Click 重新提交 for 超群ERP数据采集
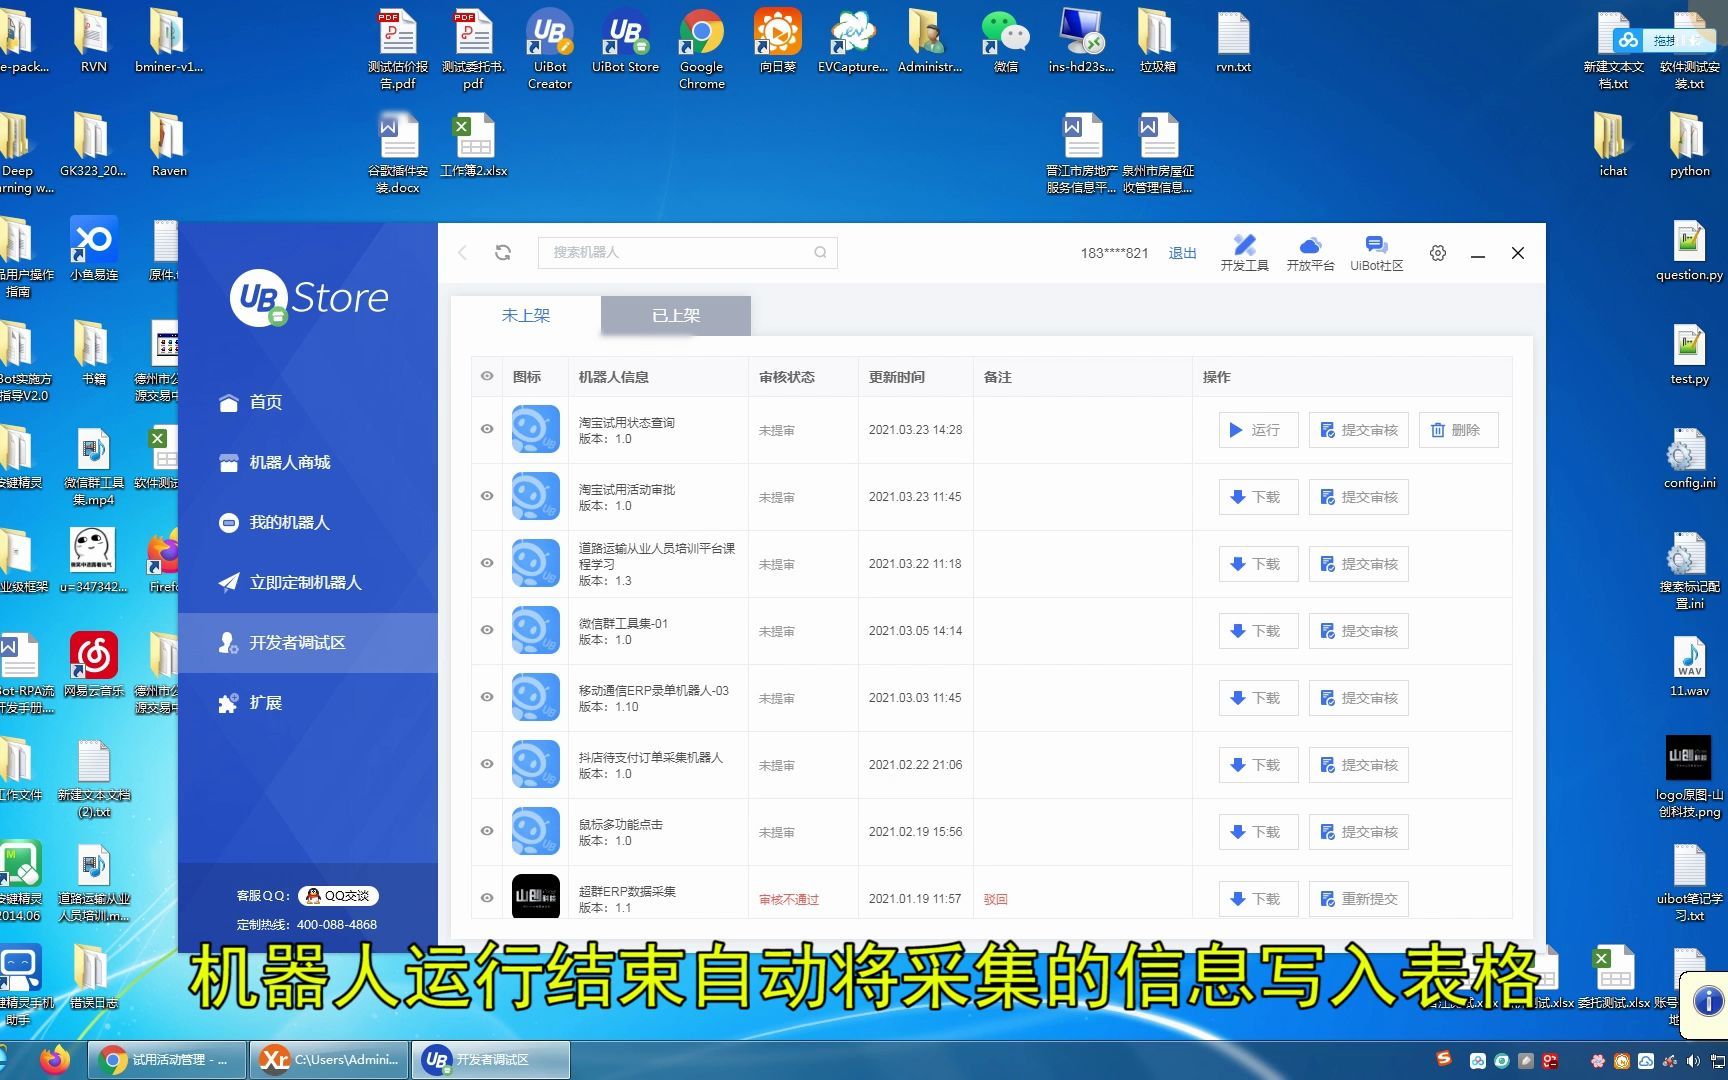 tap(1358, 899)
